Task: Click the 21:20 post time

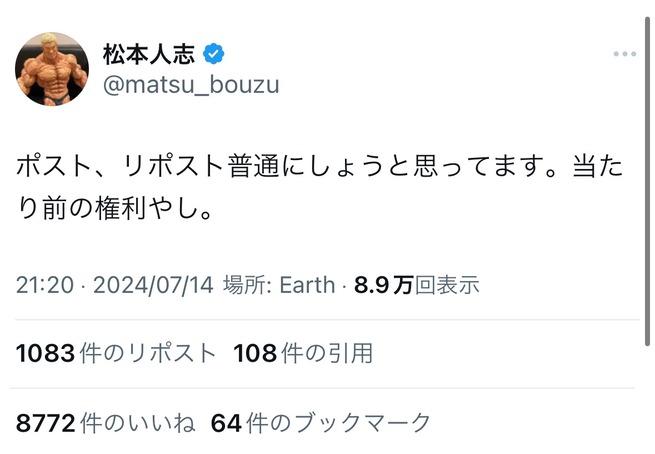Action: pyautogui.click(x=45, y=285)
